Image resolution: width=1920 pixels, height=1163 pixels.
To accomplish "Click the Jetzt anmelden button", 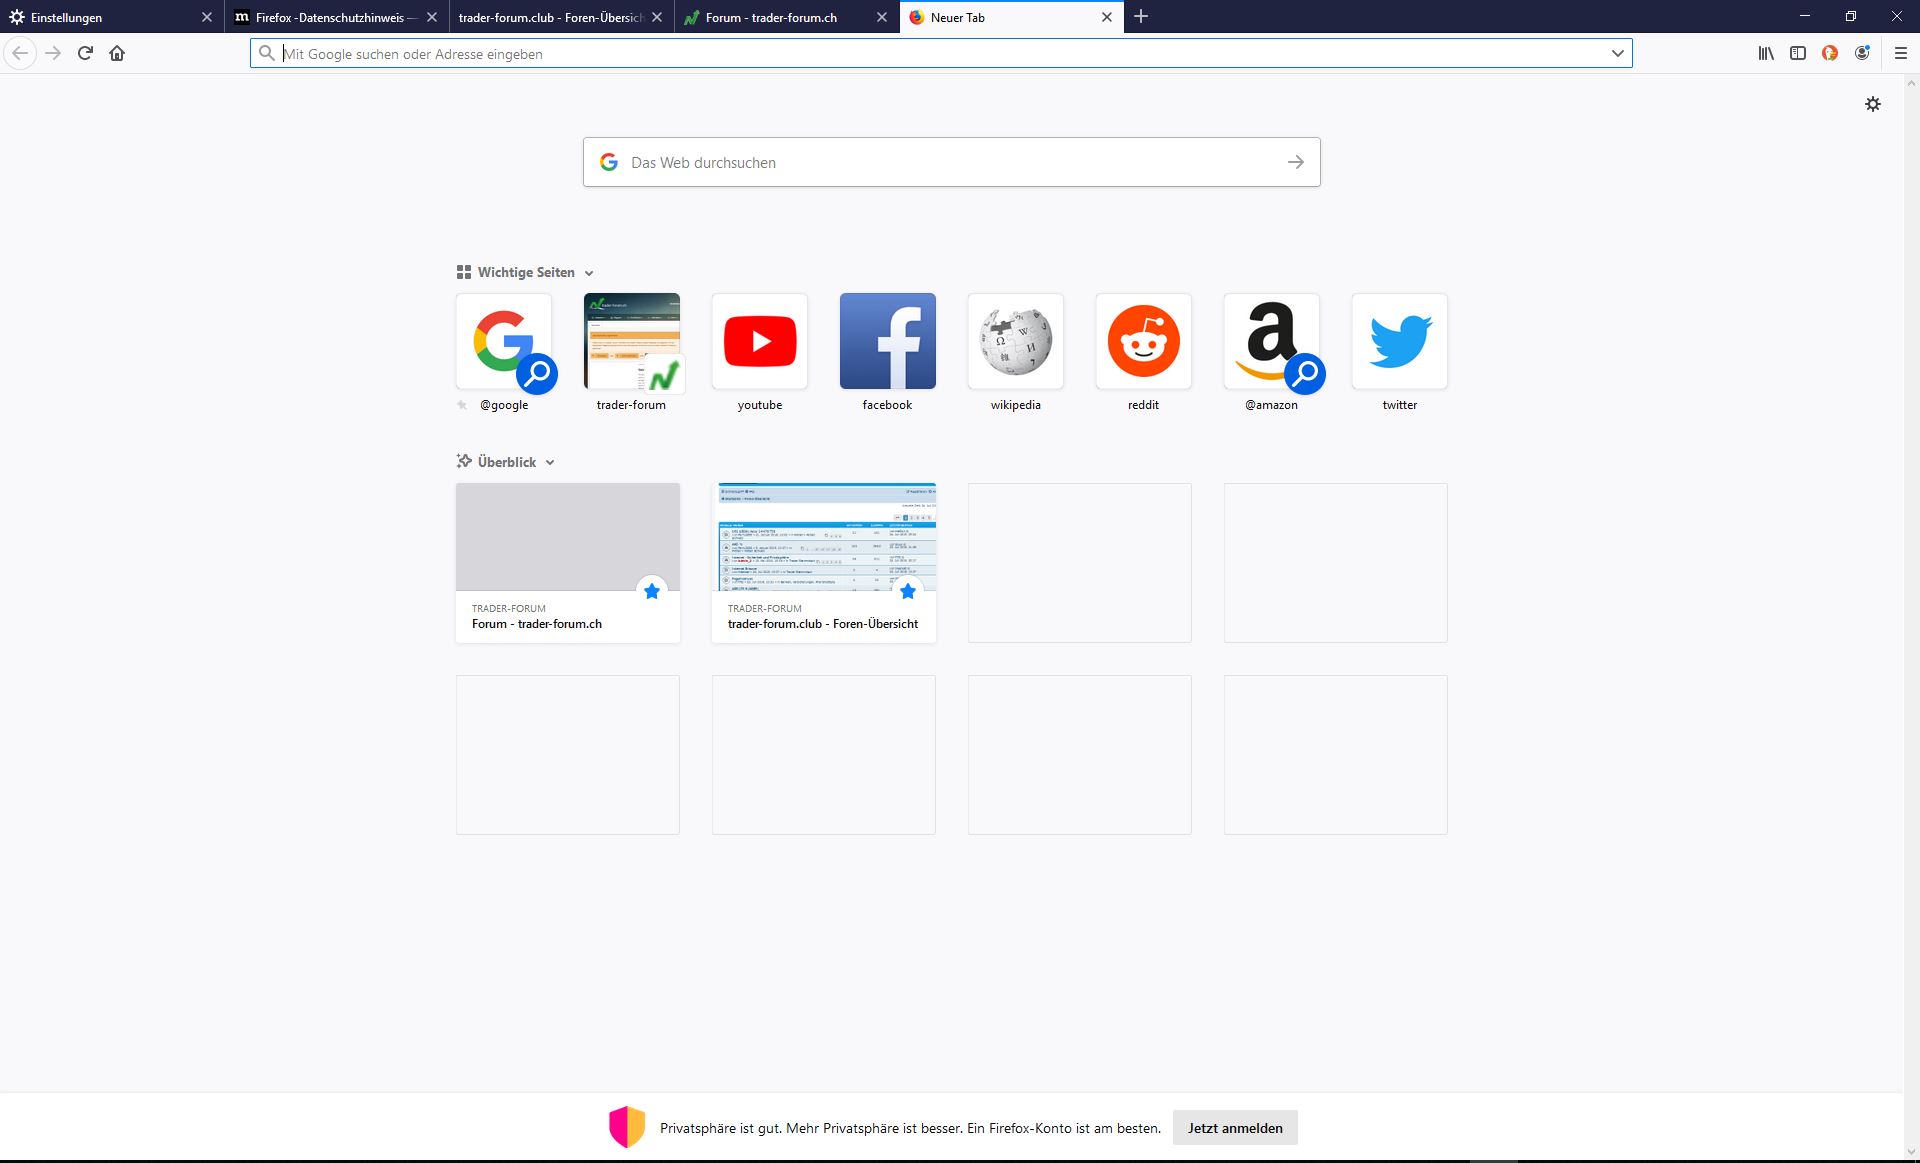I will click(1235, 1128).
